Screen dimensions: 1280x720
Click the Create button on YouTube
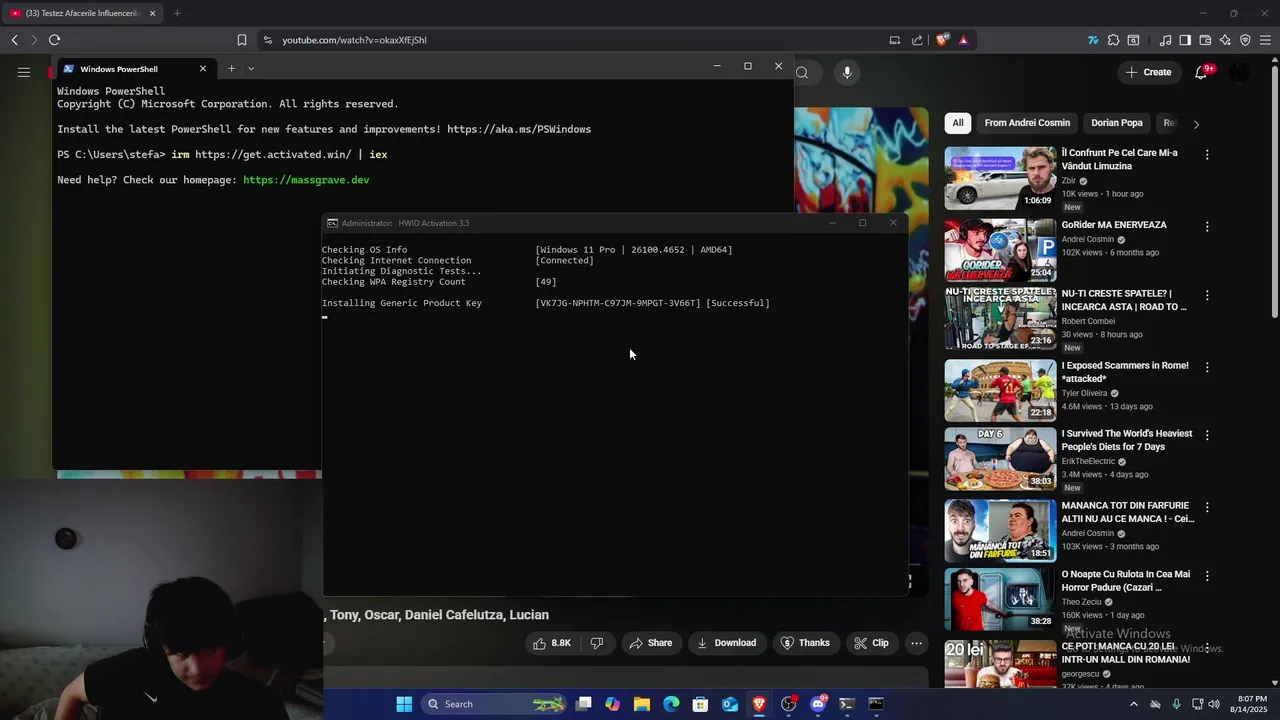point(1148,72)
